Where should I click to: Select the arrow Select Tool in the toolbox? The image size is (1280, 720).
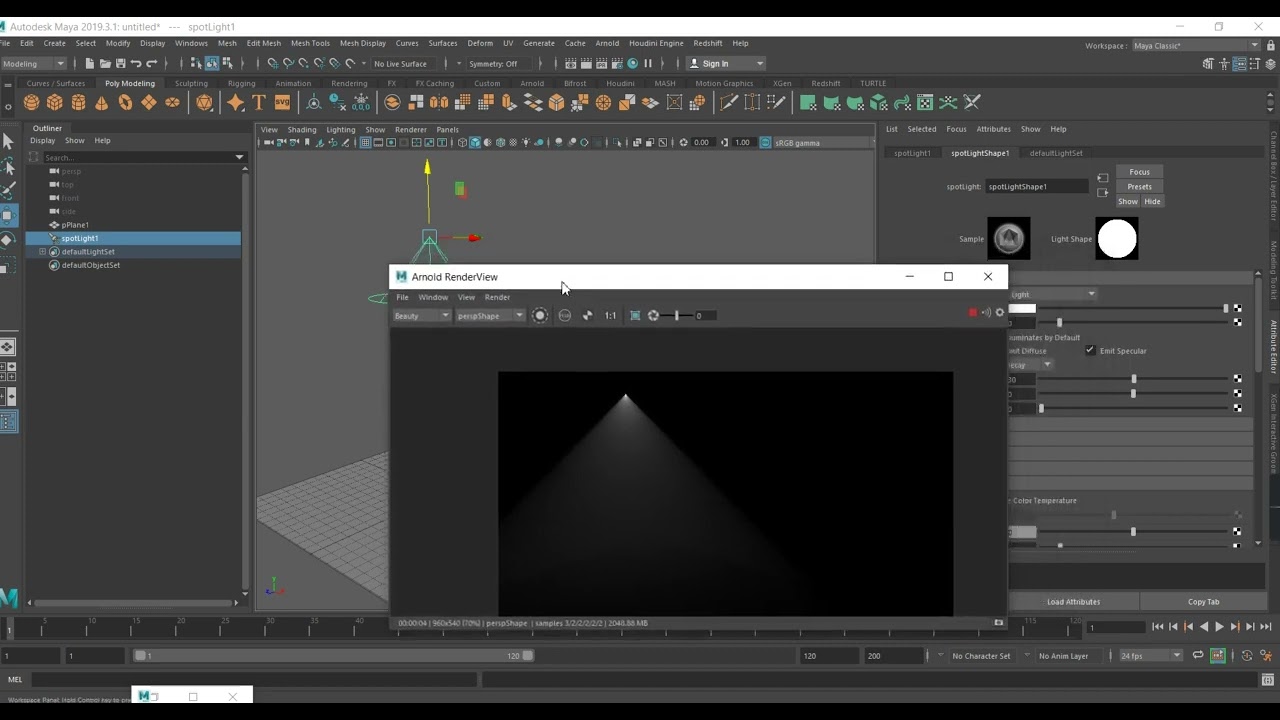tap(7, 141)
